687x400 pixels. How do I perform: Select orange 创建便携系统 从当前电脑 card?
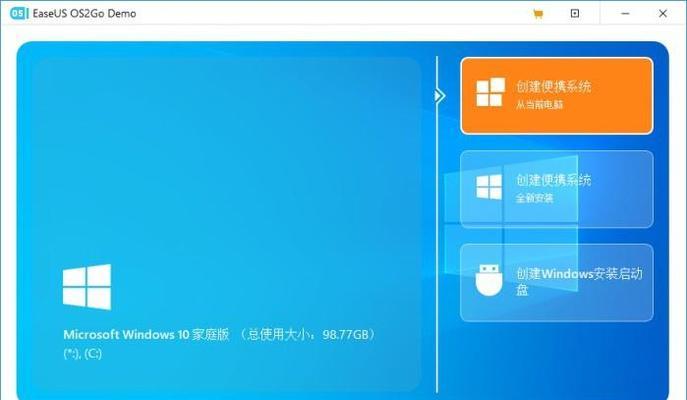click(x=557, y=96)
